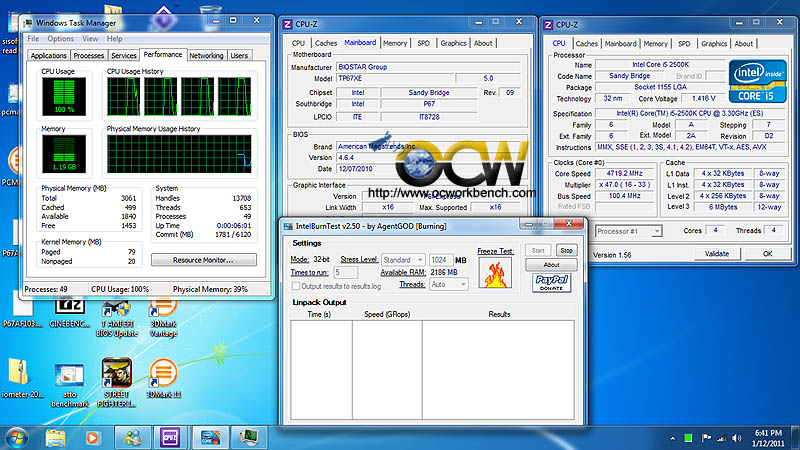Click the Times to run field
This screenshot has height=450, width=800.
[x=345, y=272]
